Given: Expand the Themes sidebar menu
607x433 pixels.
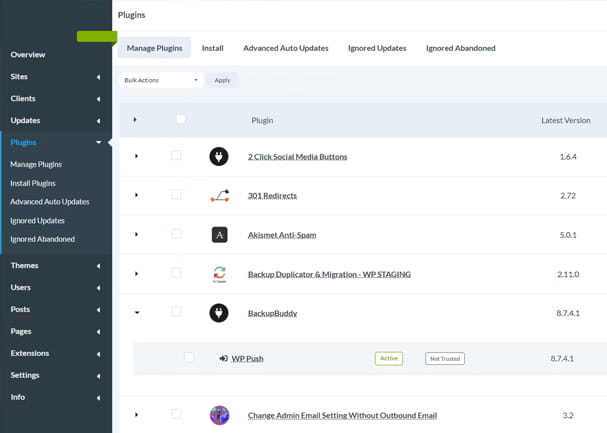Looking at the screenshot, I should [x=56, y=265].
